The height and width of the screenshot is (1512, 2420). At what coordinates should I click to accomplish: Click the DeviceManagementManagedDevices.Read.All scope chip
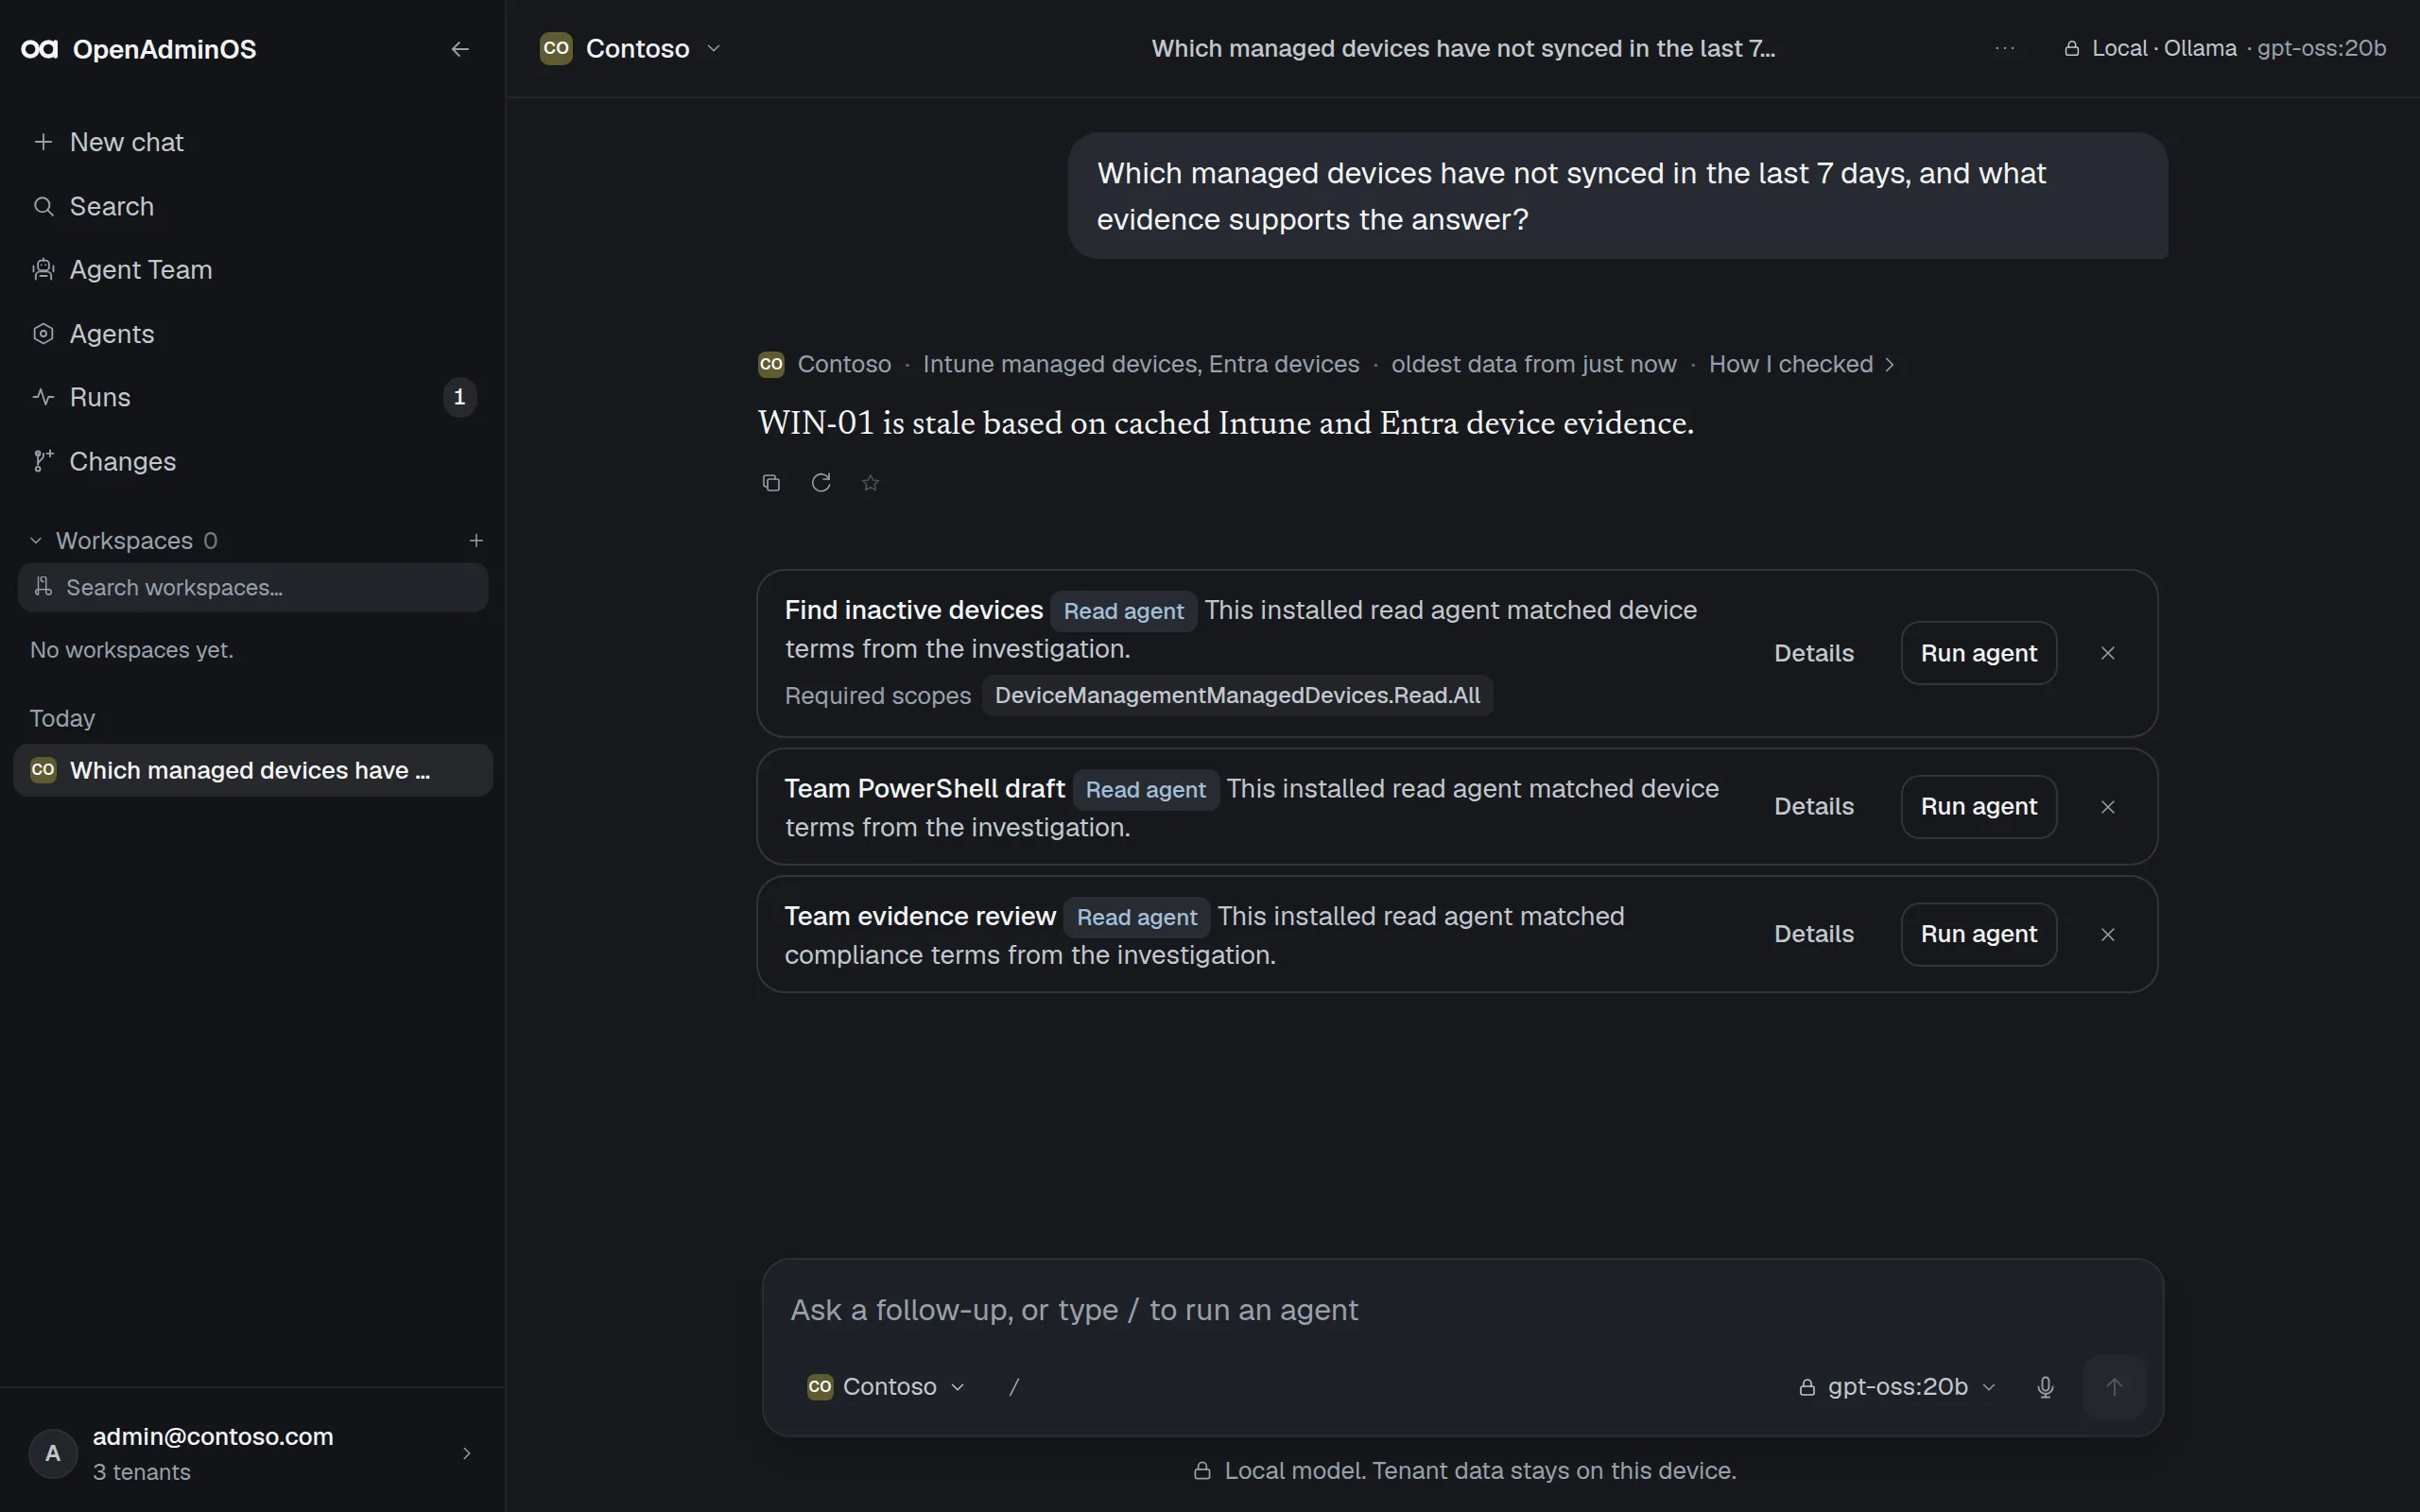pyautogui.click(x=1237, y=696)
